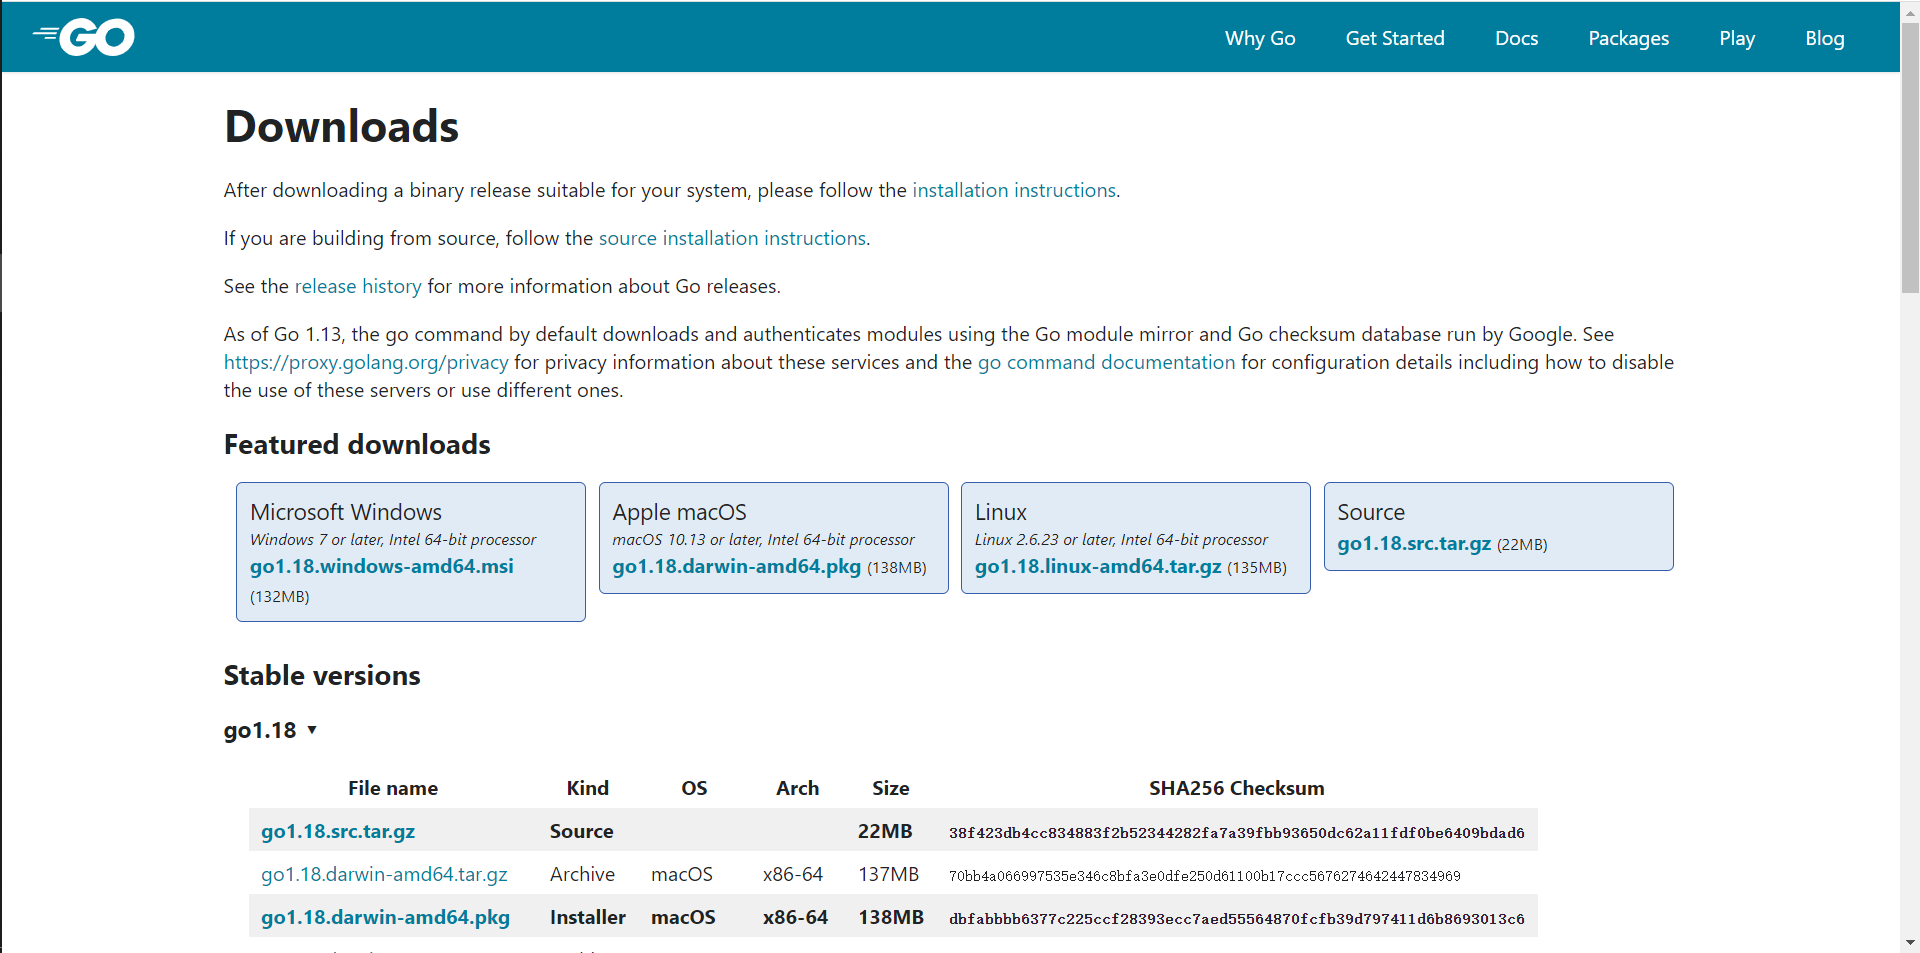Viewport: 1920px width, 953px height.
Task: Click go1.18.darwin-amd64.tar.gz in the table
Action: click(x=384, y=874)
